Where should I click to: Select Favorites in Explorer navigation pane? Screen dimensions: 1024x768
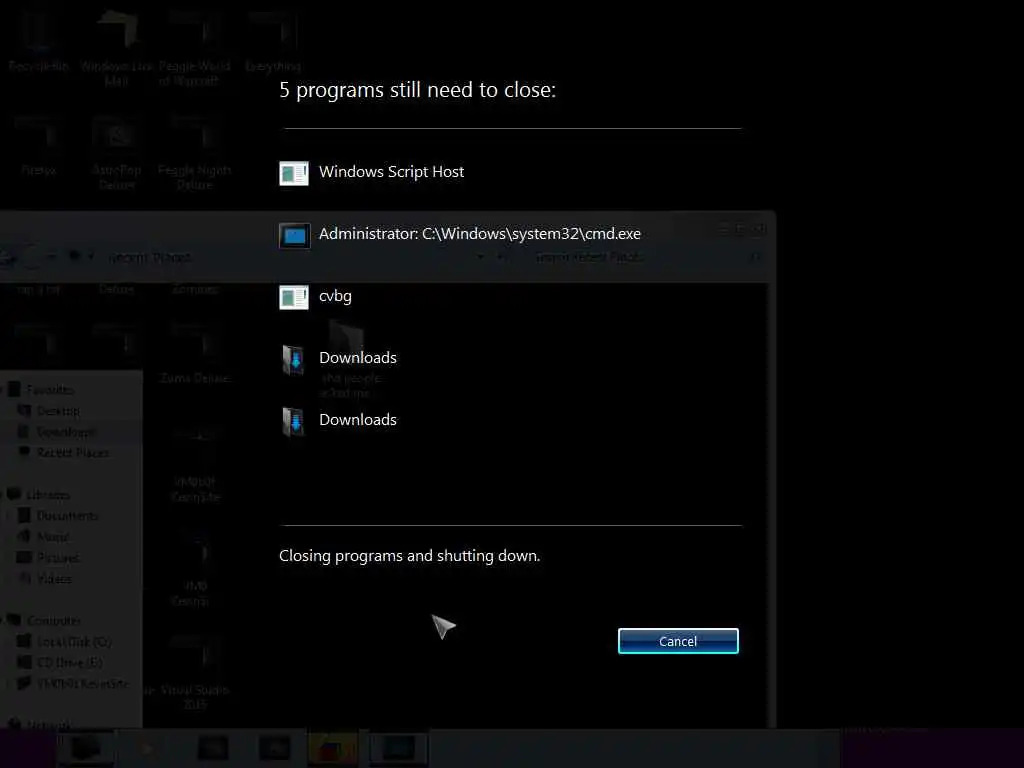pos(50,390)
